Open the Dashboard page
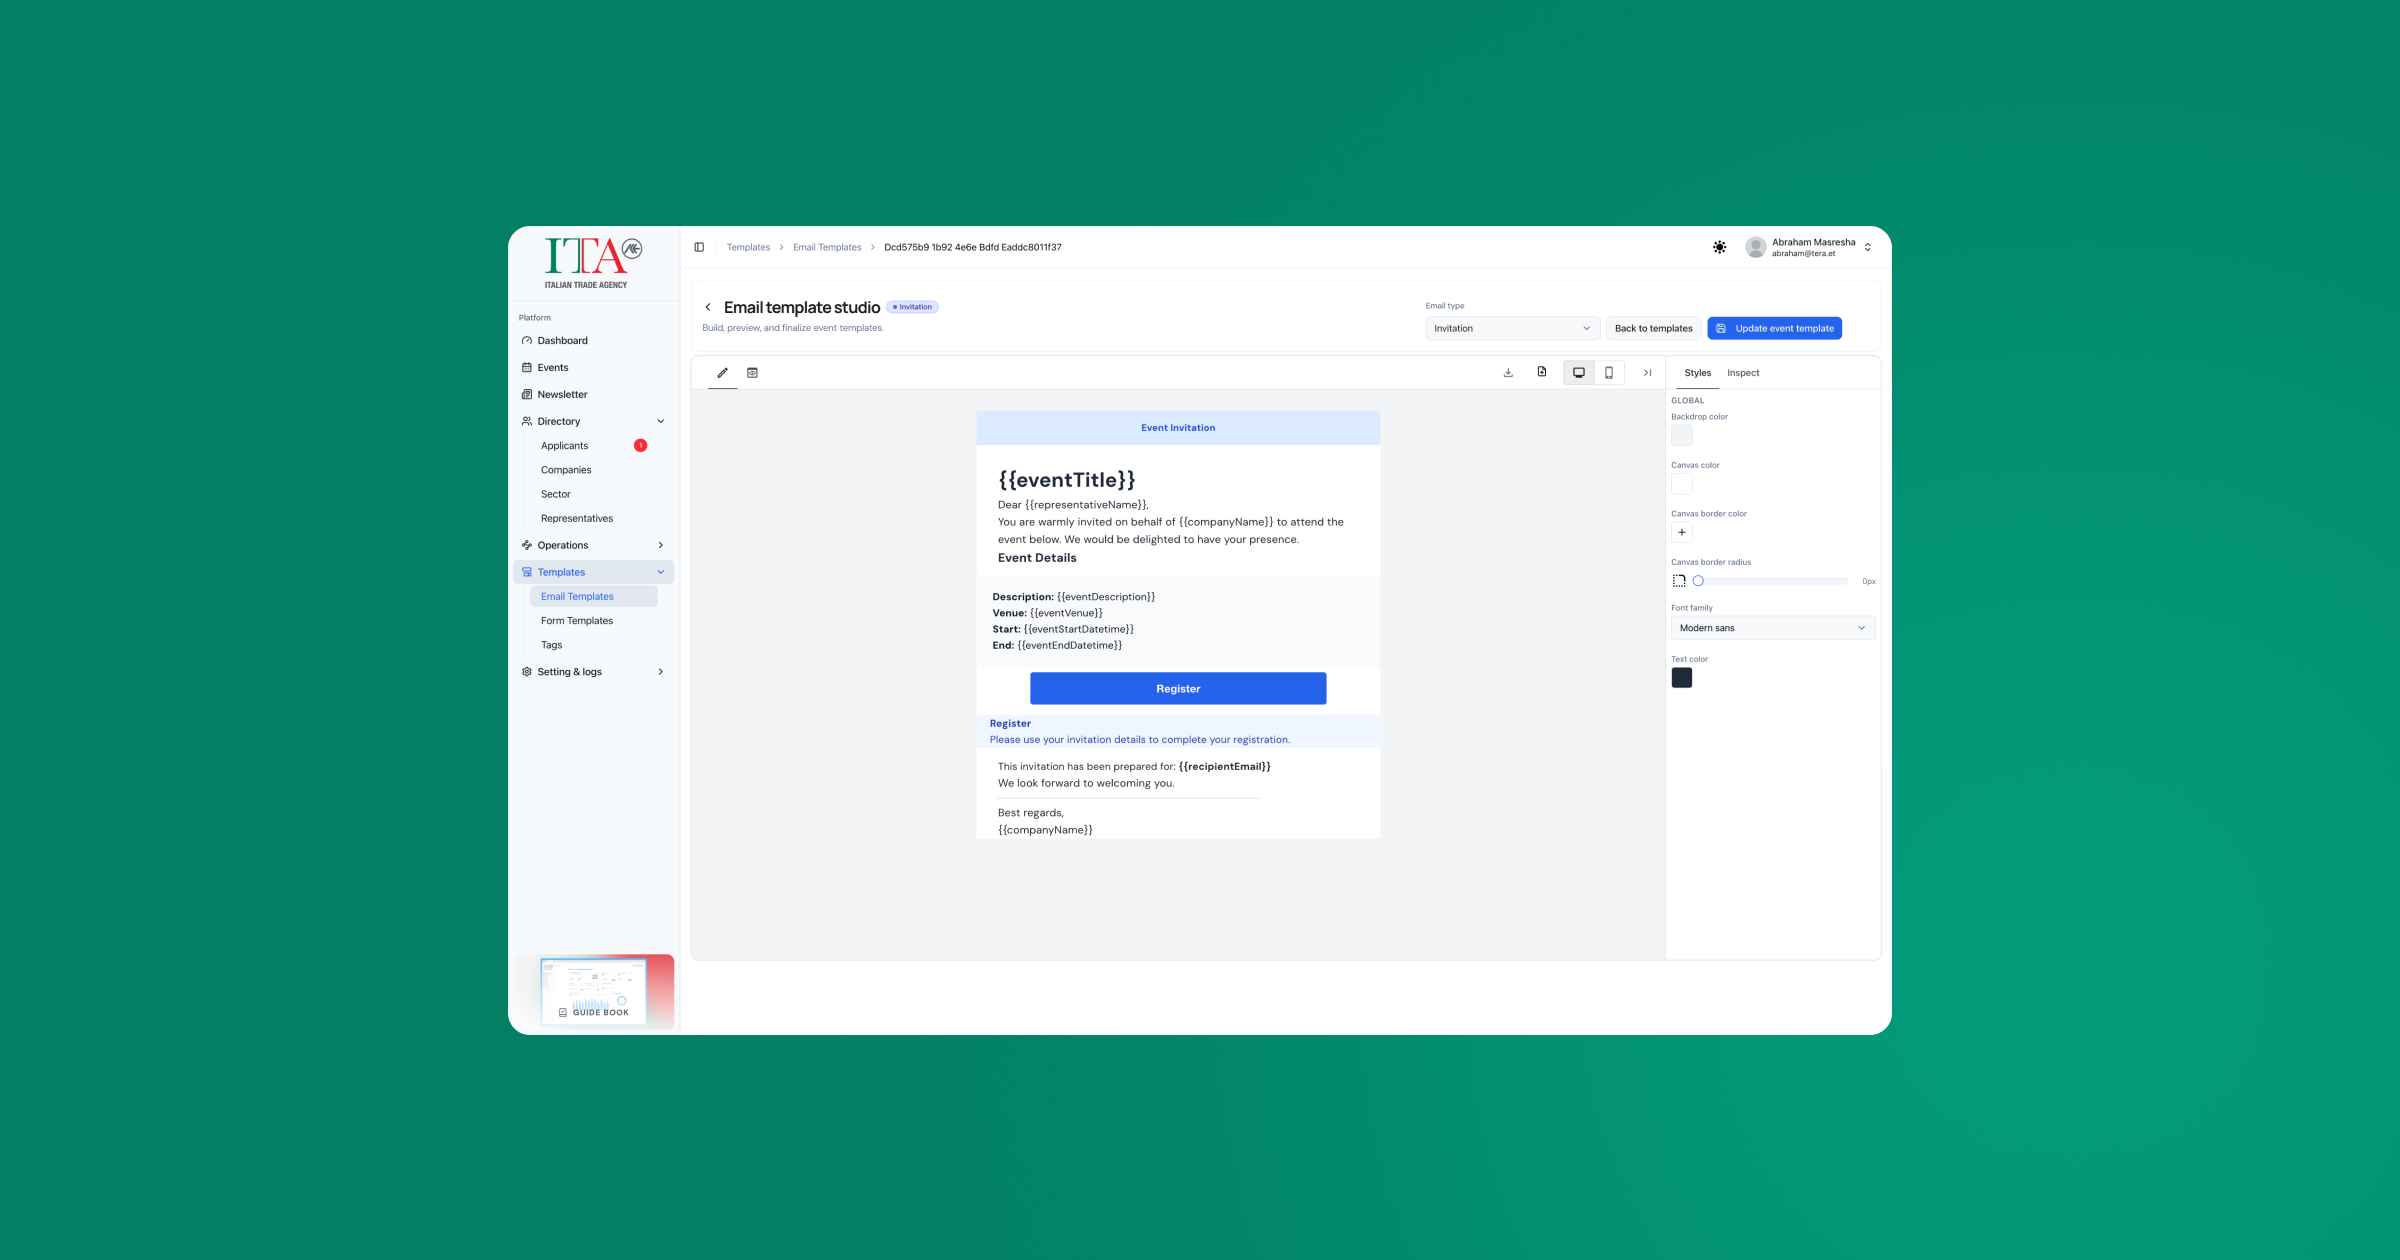Screen dimensions: 2400x1260 click(594, 341)
